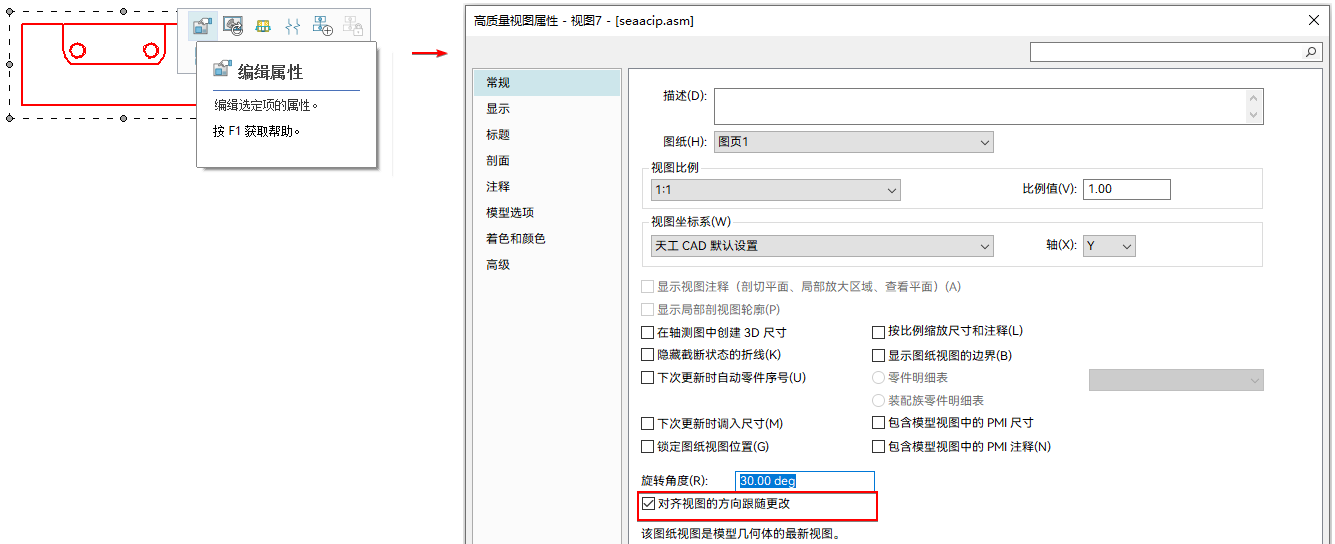Click the broken-lines view icon in toolbar

click(293, 26)
